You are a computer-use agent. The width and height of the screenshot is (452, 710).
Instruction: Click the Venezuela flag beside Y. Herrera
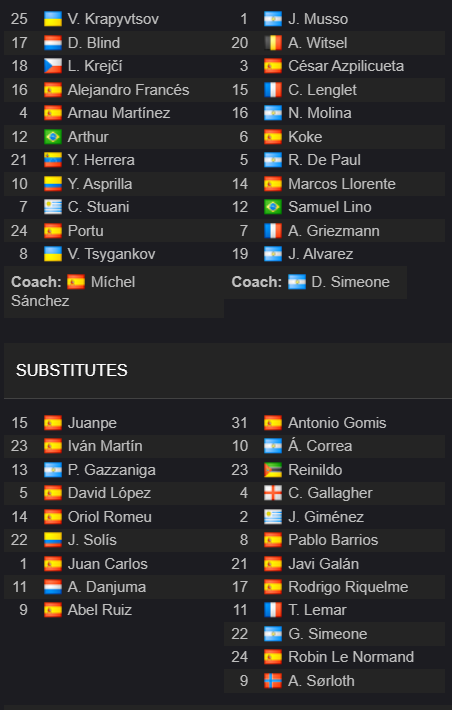53,160
